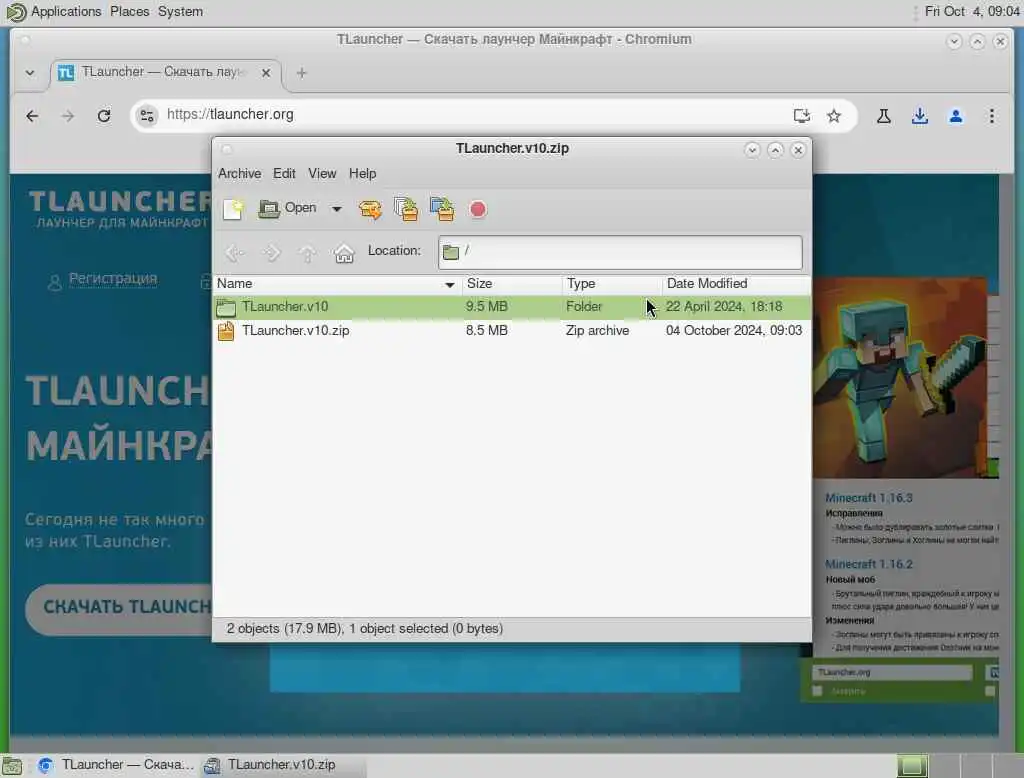Sort file list by Name column

337,284
